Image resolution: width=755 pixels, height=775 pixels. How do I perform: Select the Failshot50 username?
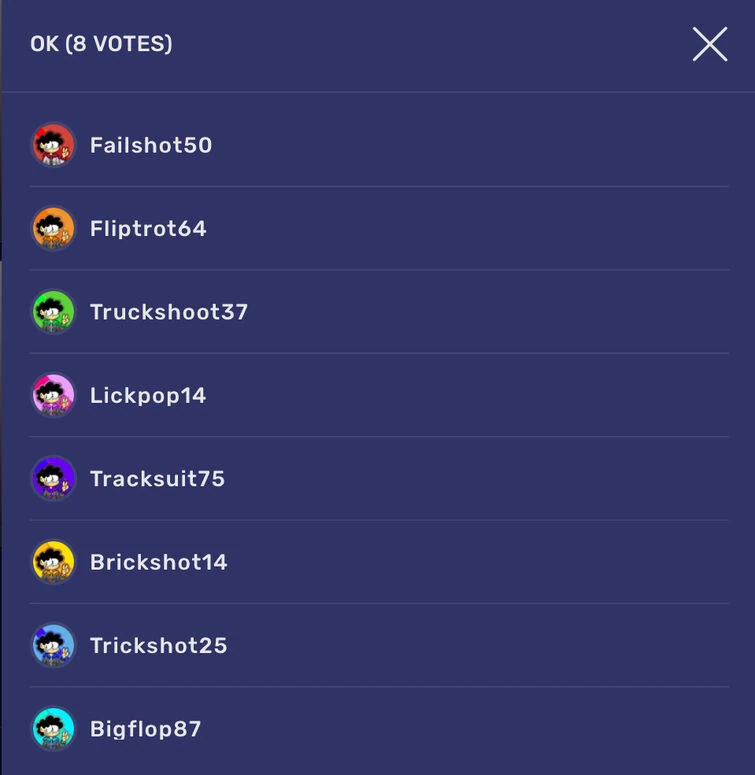(151, 145)
